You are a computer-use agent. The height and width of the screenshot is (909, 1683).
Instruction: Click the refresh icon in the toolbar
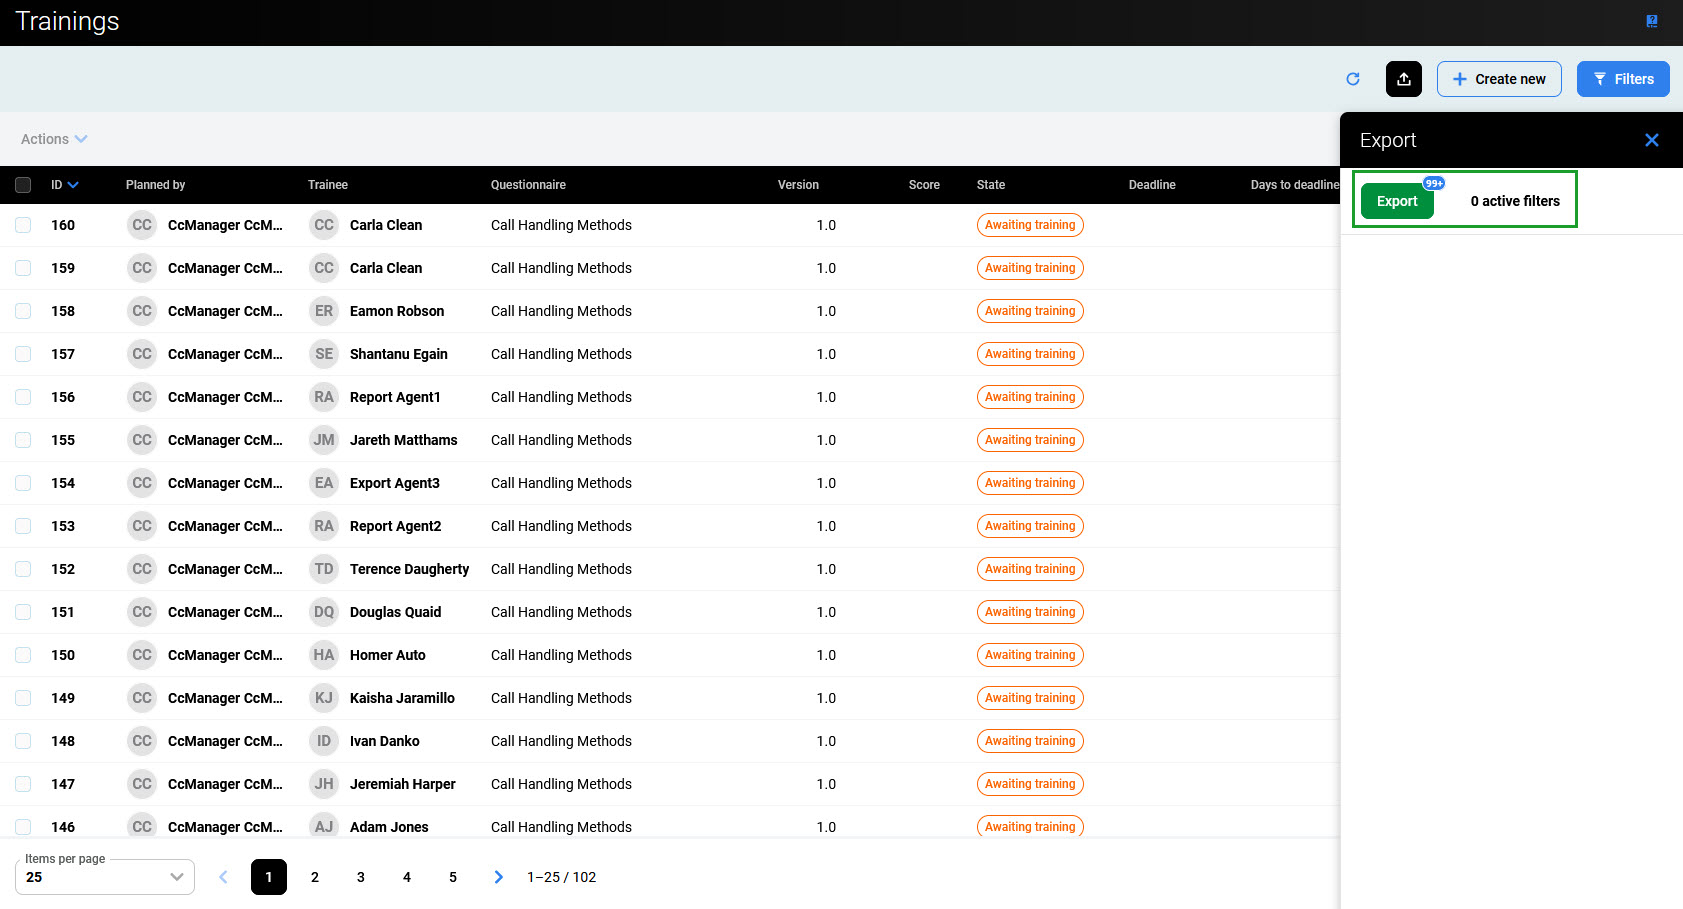tap(1353, 79)
